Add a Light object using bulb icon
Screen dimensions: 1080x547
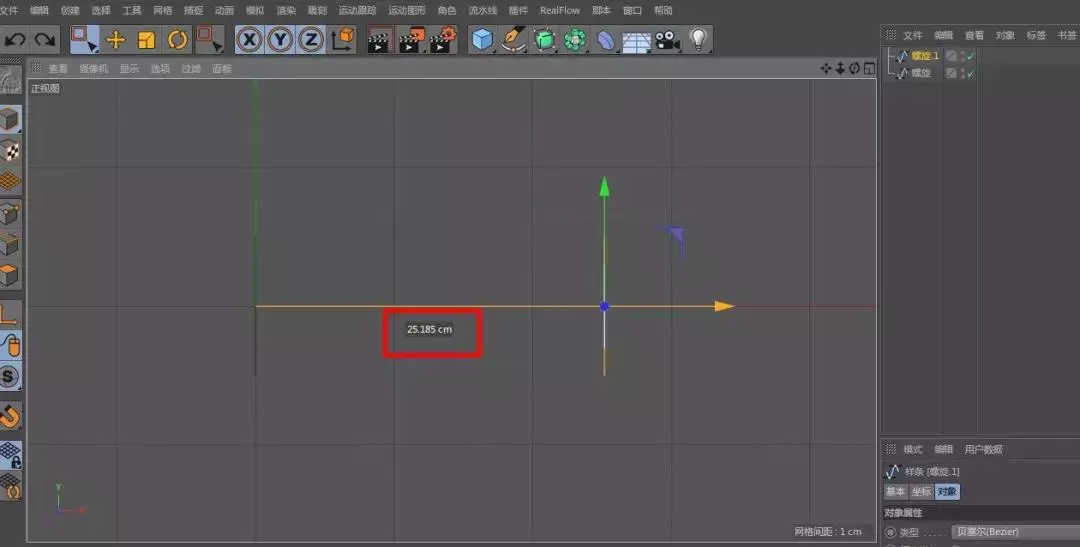[698, 40]
